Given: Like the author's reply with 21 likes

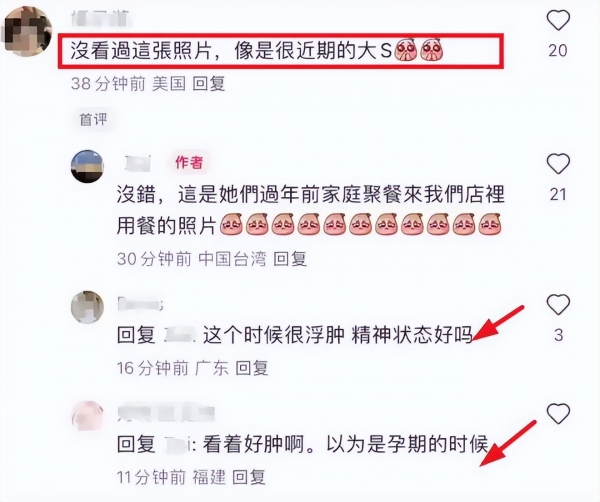Looking at the screenshot, I should [x=558, y=164].
